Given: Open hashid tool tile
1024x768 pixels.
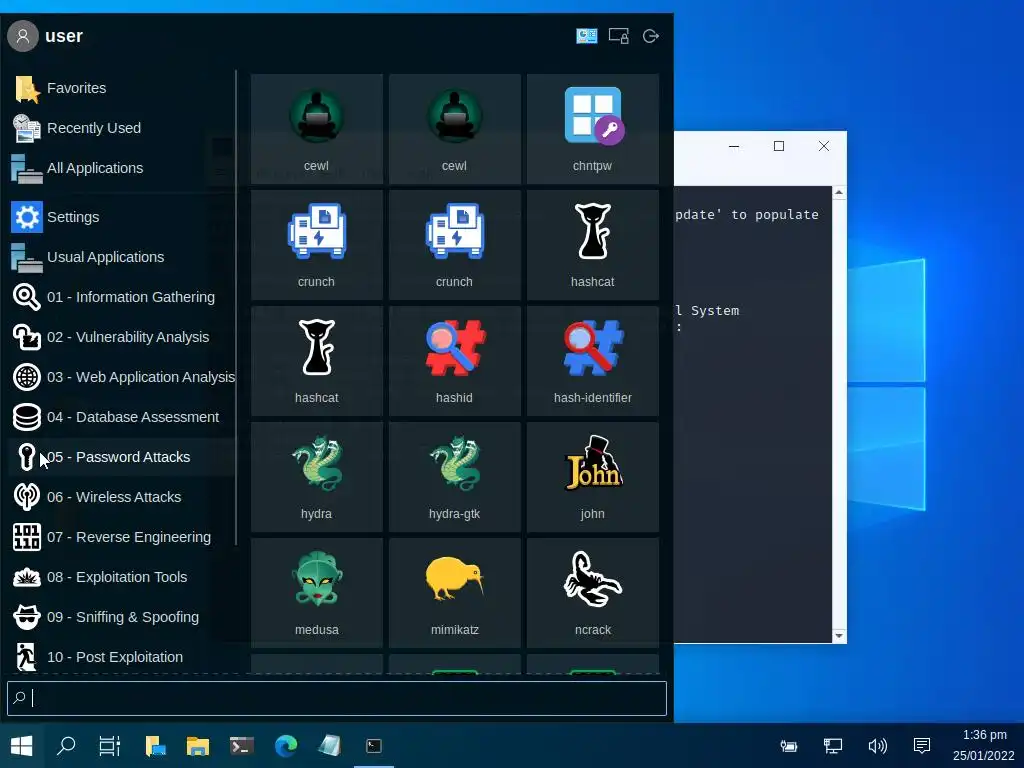Looking at the screenshot, I should (x=455, y=360).
